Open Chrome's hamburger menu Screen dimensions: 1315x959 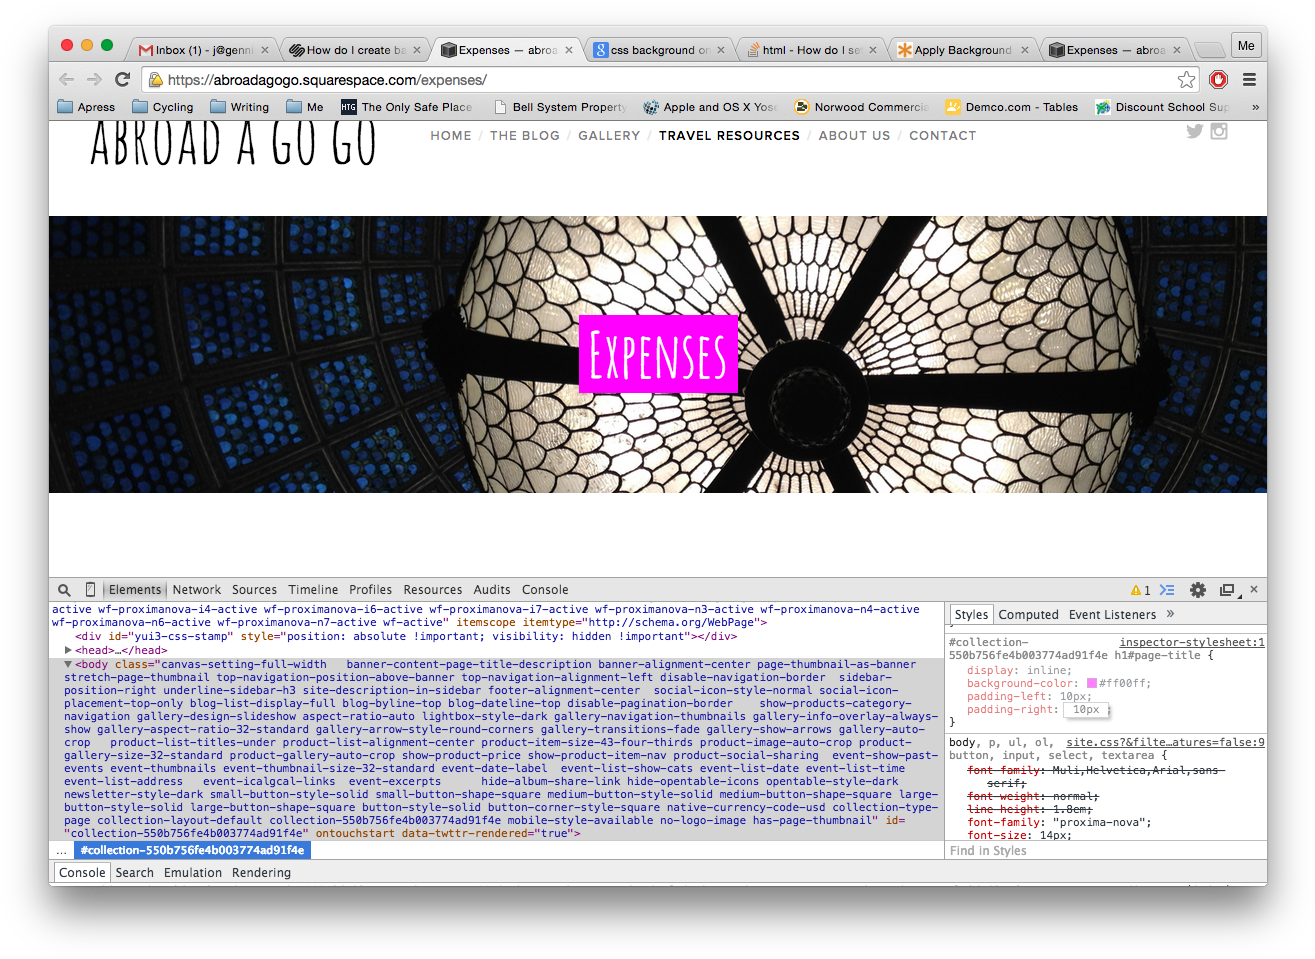click(1249, 80)
